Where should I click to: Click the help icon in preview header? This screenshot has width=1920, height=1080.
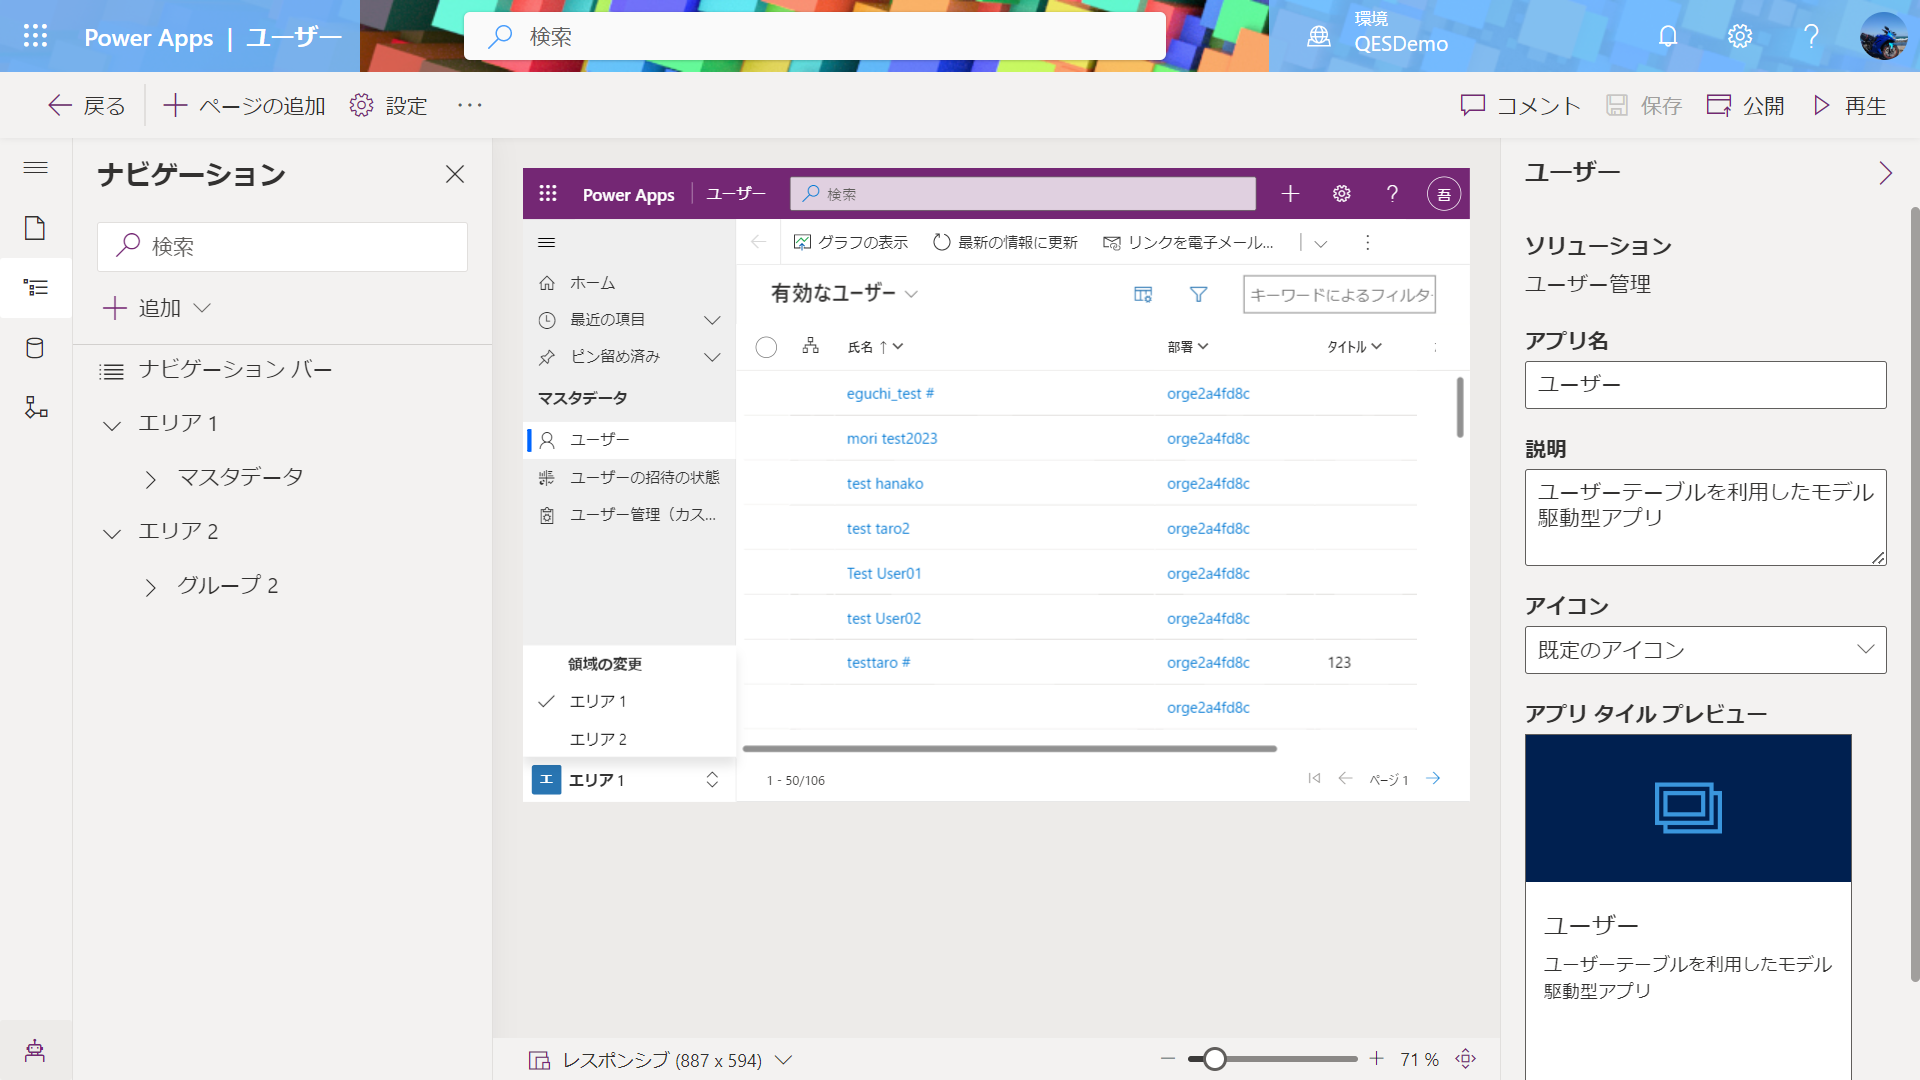point(1392,194)
